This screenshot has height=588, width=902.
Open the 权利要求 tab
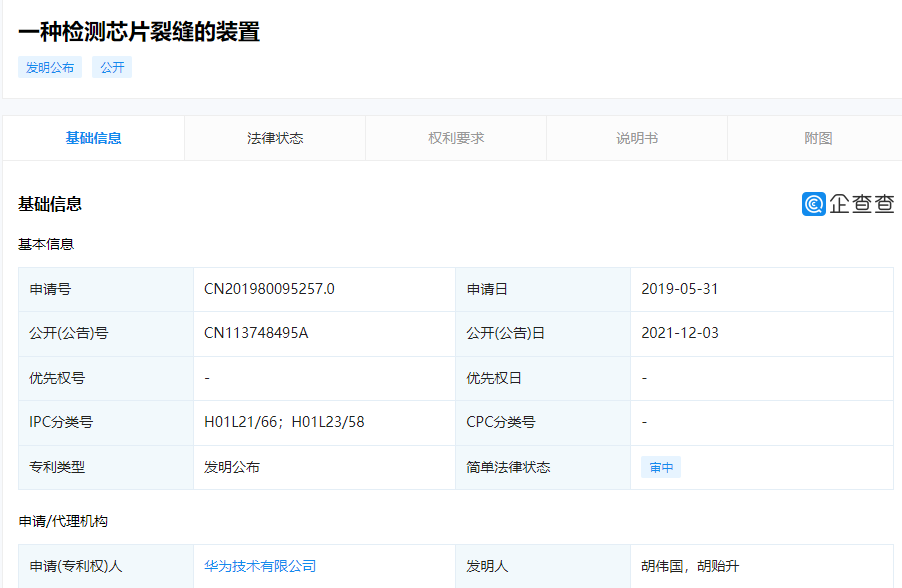[456, 138]
